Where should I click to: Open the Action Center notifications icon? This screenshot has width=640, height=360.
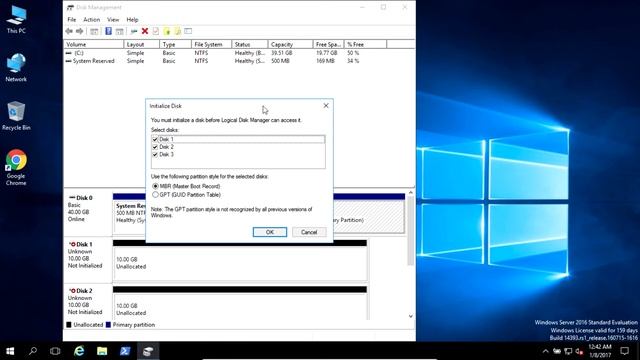coord(624,351)
